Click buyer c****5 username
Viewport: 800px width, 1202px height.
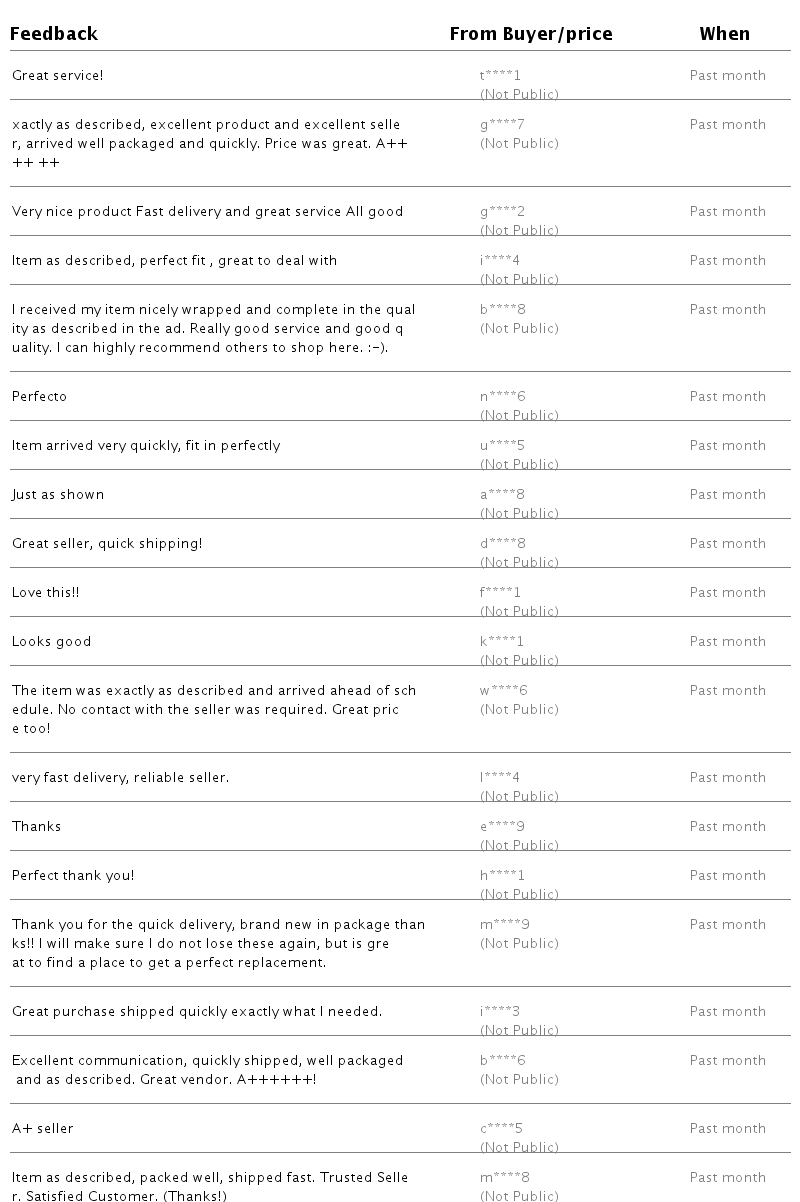502,1128
